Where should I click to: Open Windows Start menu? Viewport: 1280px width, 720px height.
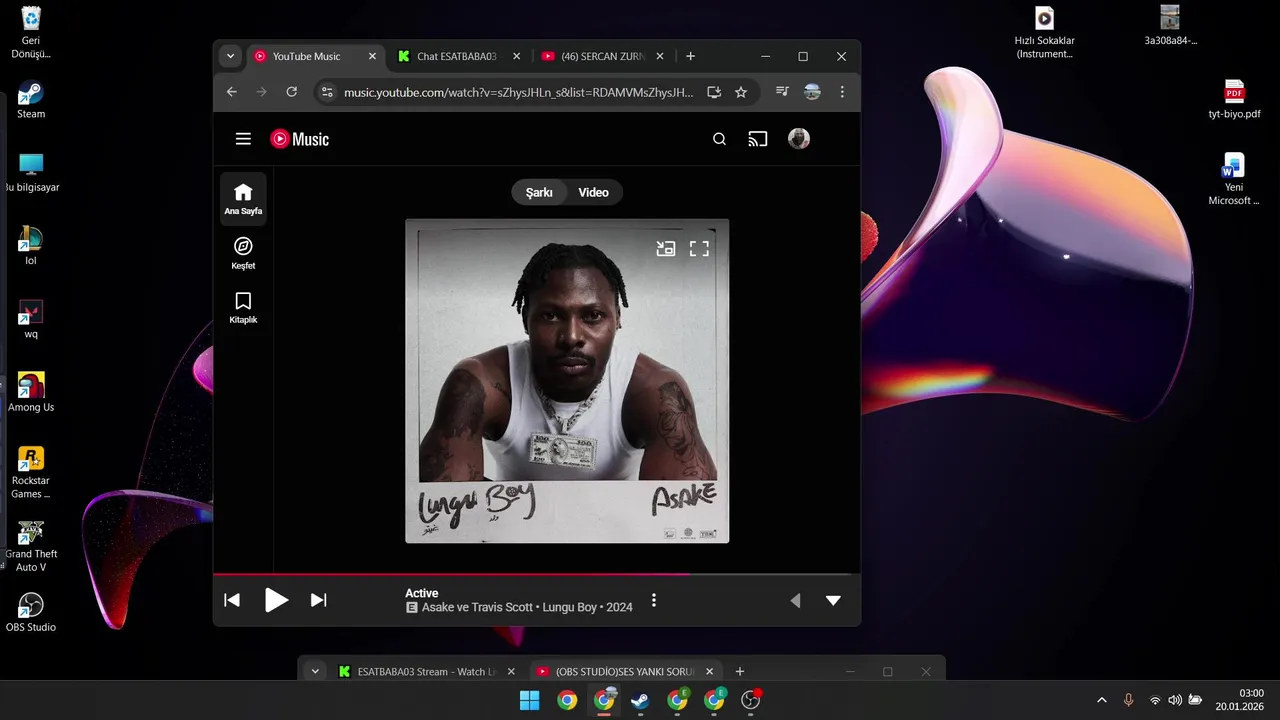[x=530, y=700]
